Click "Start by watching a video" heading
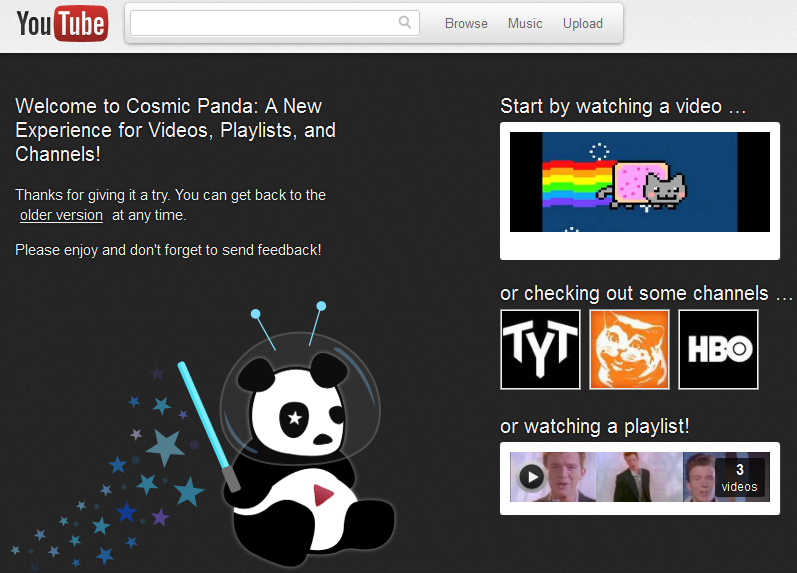797x573 pixels. 623,106
